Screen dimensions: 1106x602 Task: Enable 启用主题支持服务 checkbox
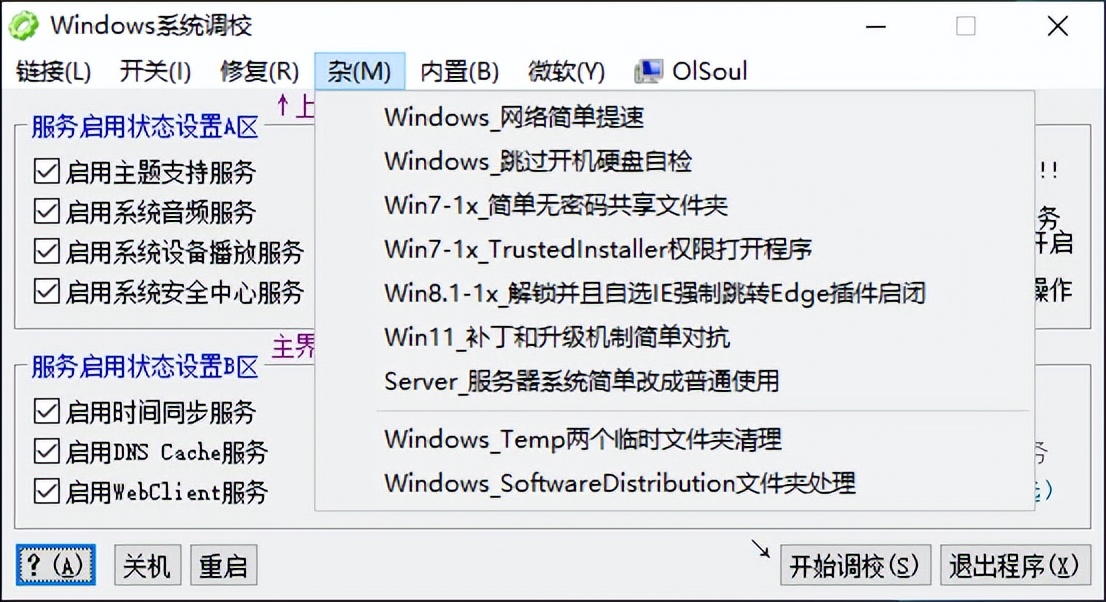coord(47,172)
